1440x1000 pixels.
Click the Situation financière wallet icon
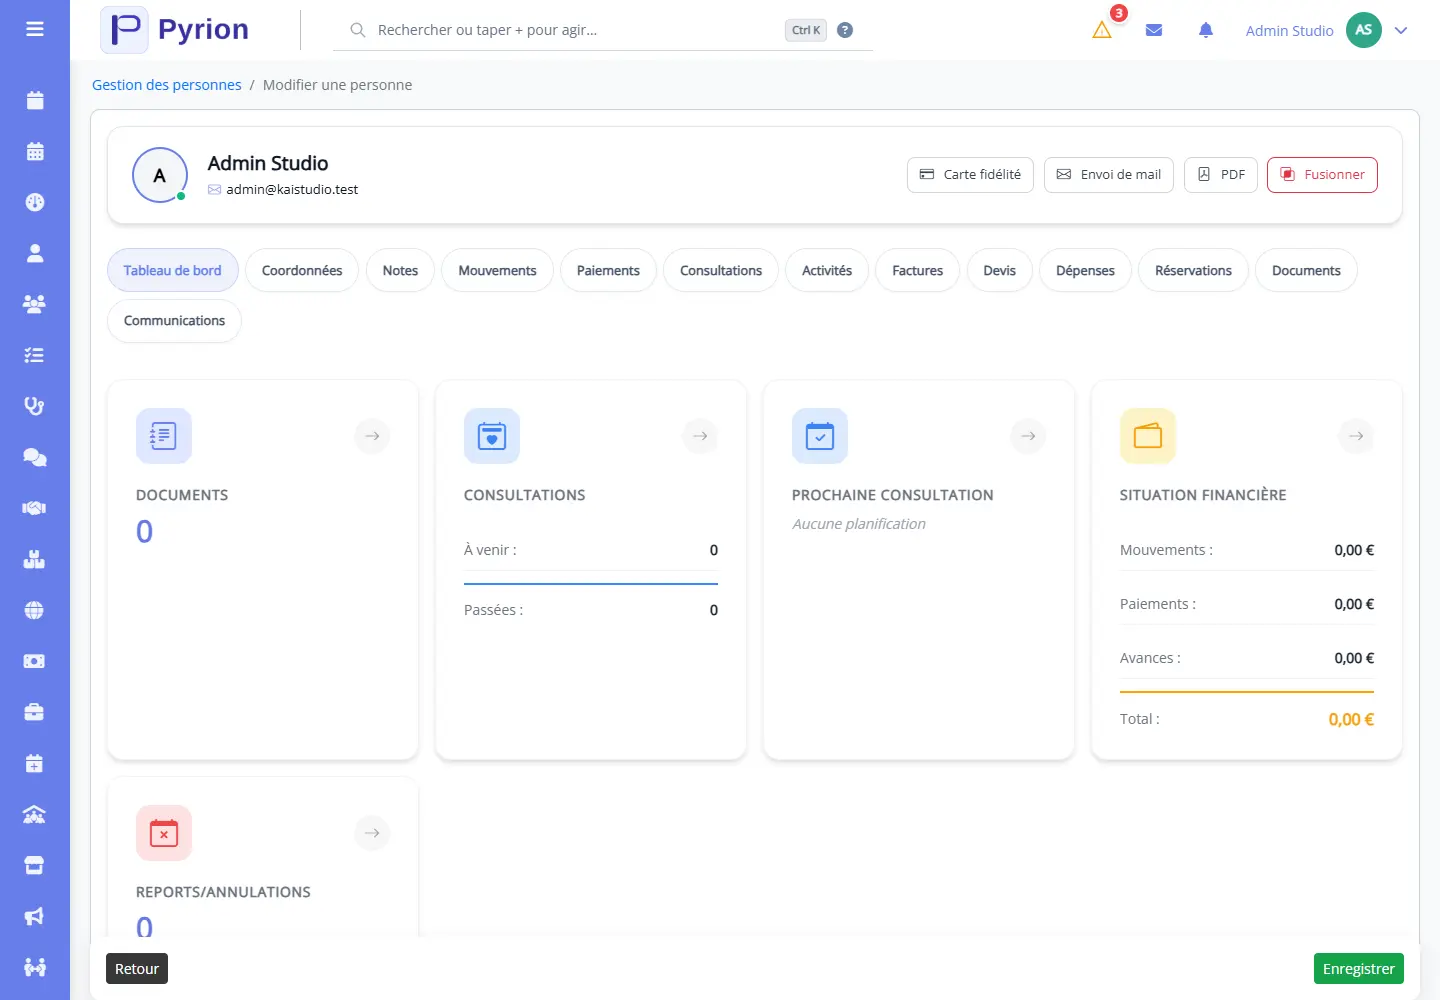coord(1148,436)
